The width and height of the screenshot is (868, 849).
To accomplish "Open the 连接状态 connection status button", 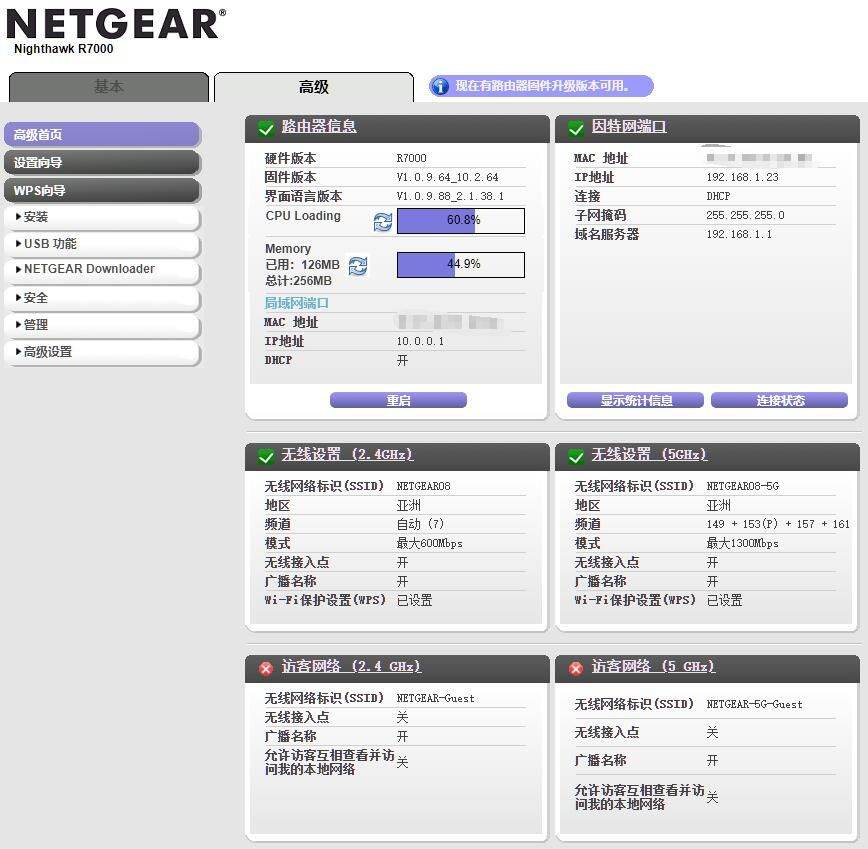I will coord(779,400).
